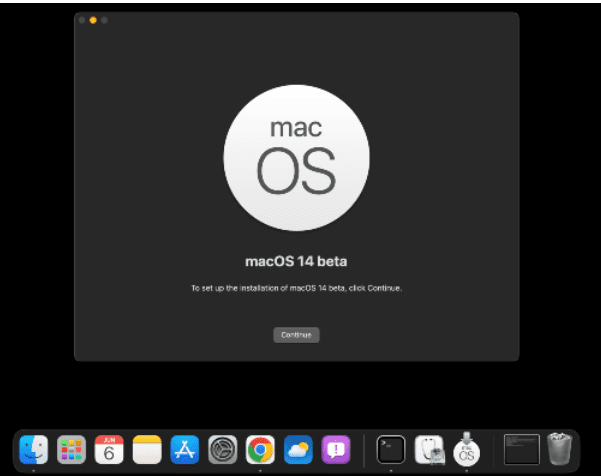Open the App Store icon
The image size is (601, 476).
point(185,449)
